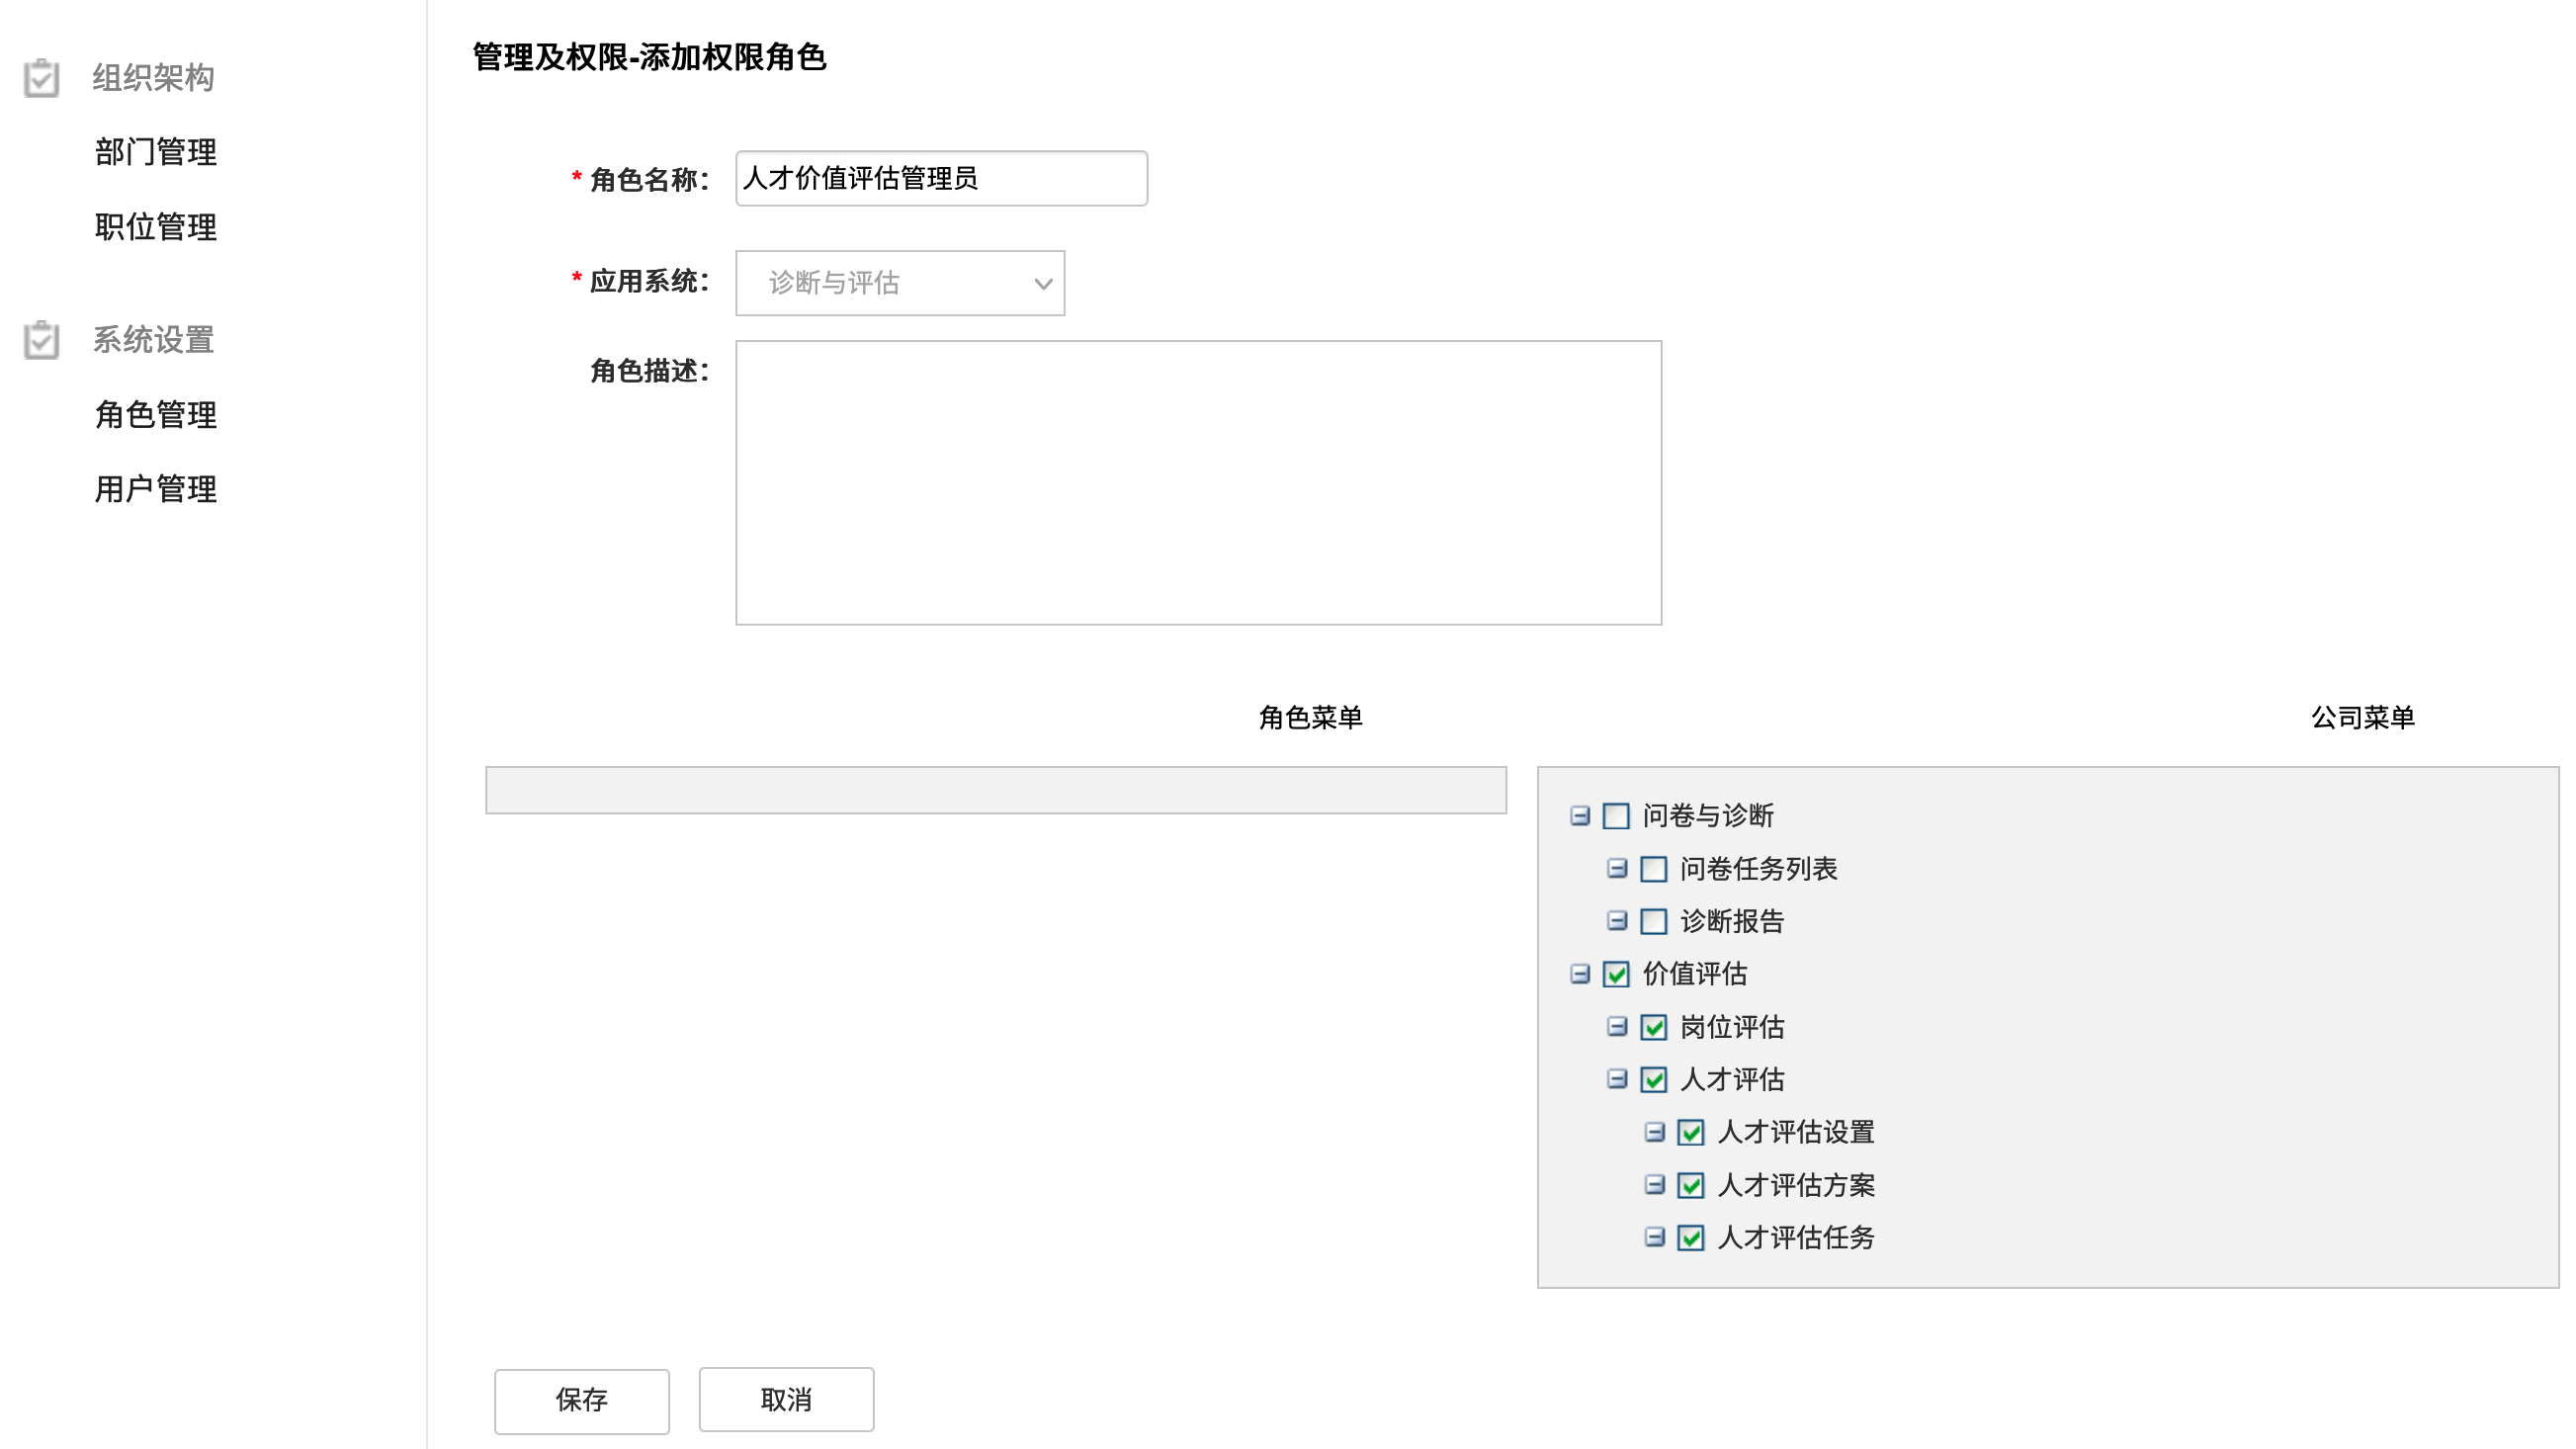This screenshot has height=1449, width=2576.
Task: Collapse the 人才评估 tree node
Action: click(x=1617, y=1079)
